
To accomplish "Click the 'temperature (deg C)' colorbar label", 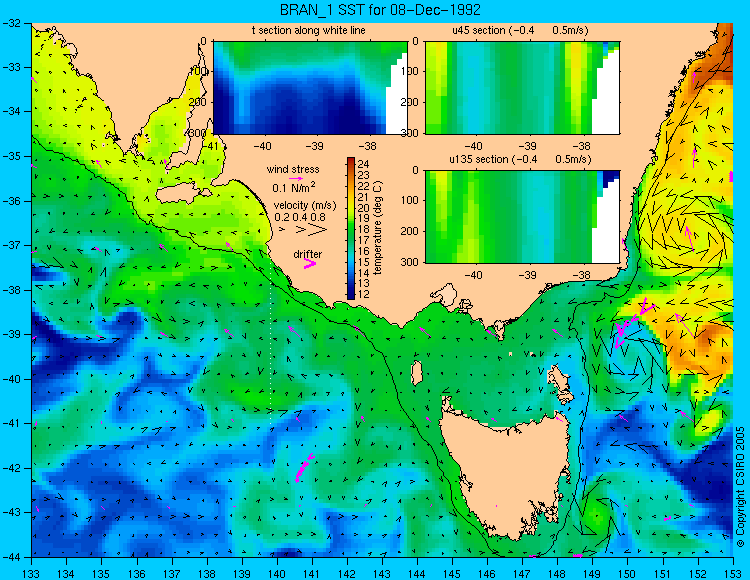I will tap(378, 228).
